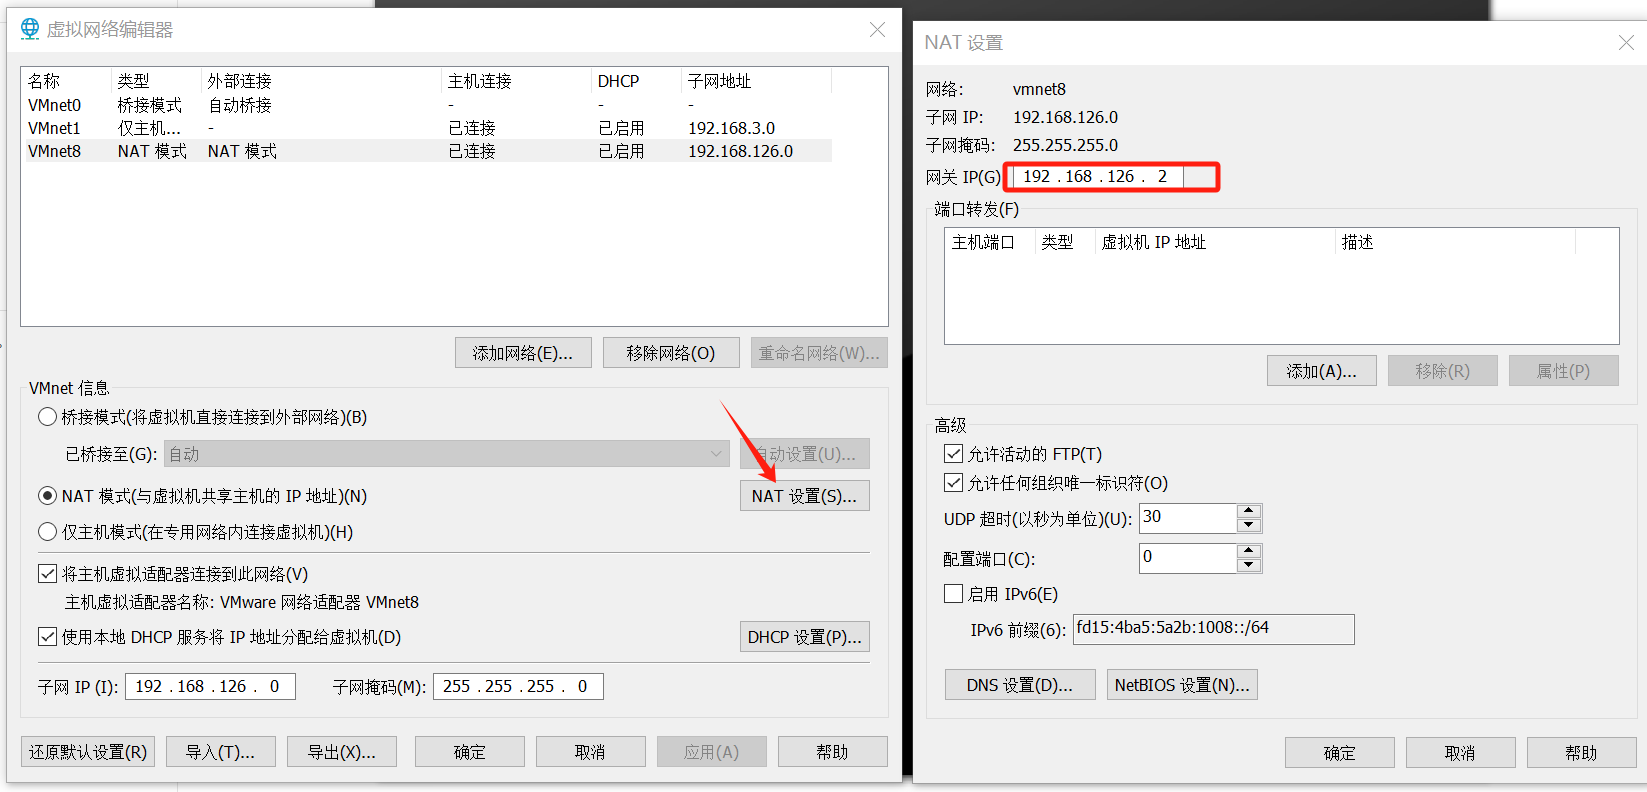Click the 导出(X)... button
Viewport: 1647px width, 792px height.
click(x=341, y=752)
